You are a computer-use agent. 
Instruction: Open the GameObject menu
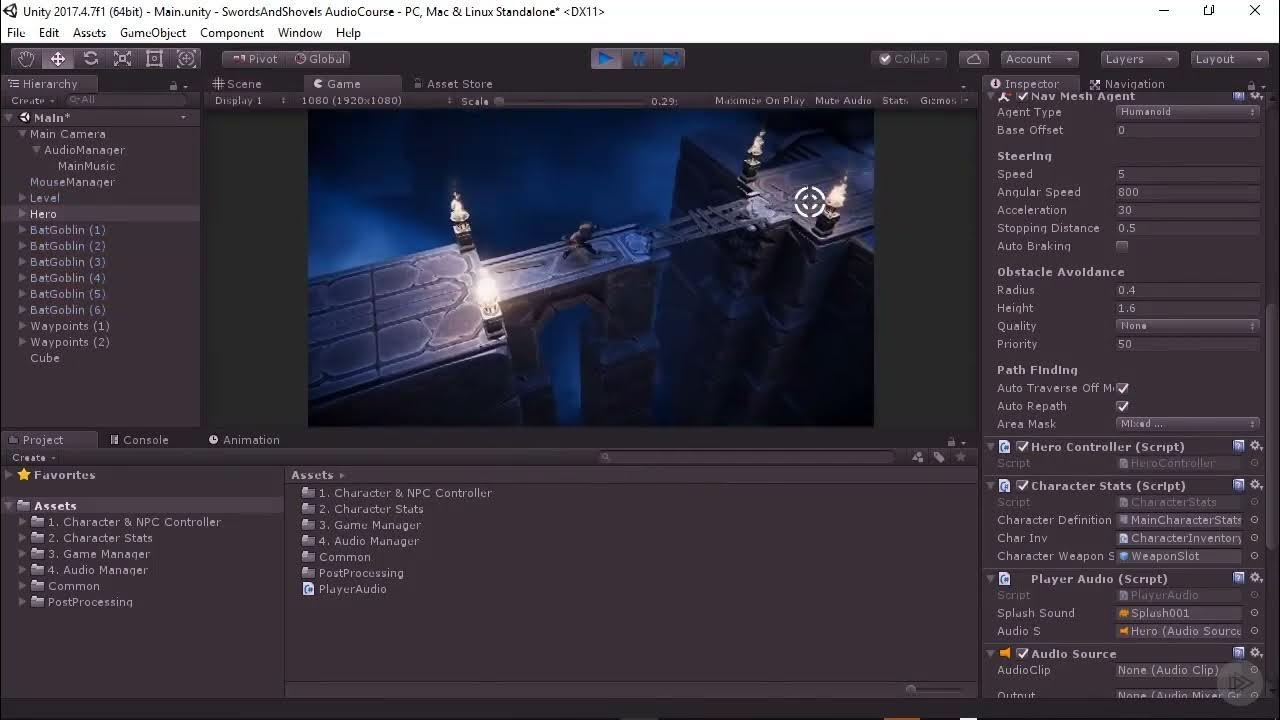(153, 33)
